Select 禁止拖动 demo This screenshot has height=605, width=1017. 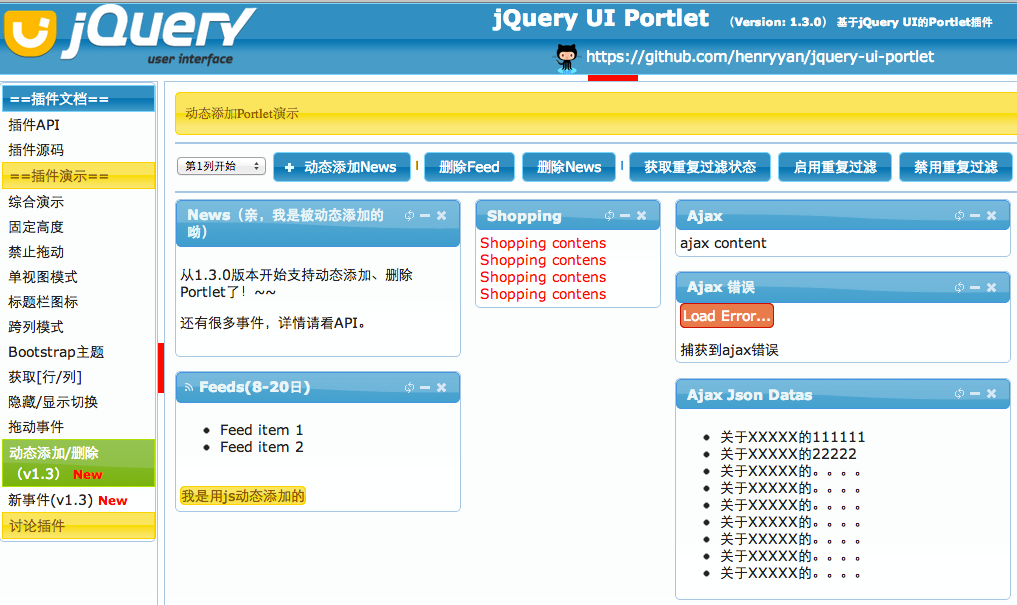tap(36, 252)
